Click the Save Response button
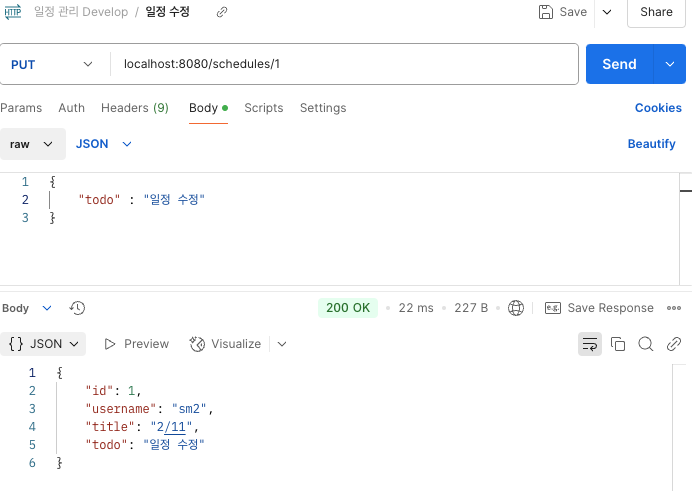692x491 pixels. point(599,308)
